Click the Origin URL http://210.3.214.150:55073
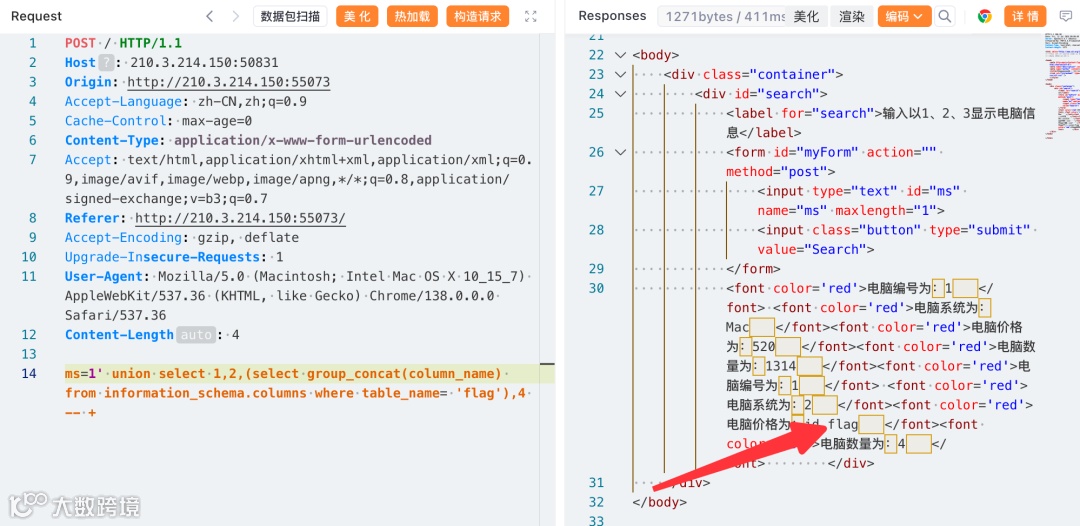 (229, 83)
